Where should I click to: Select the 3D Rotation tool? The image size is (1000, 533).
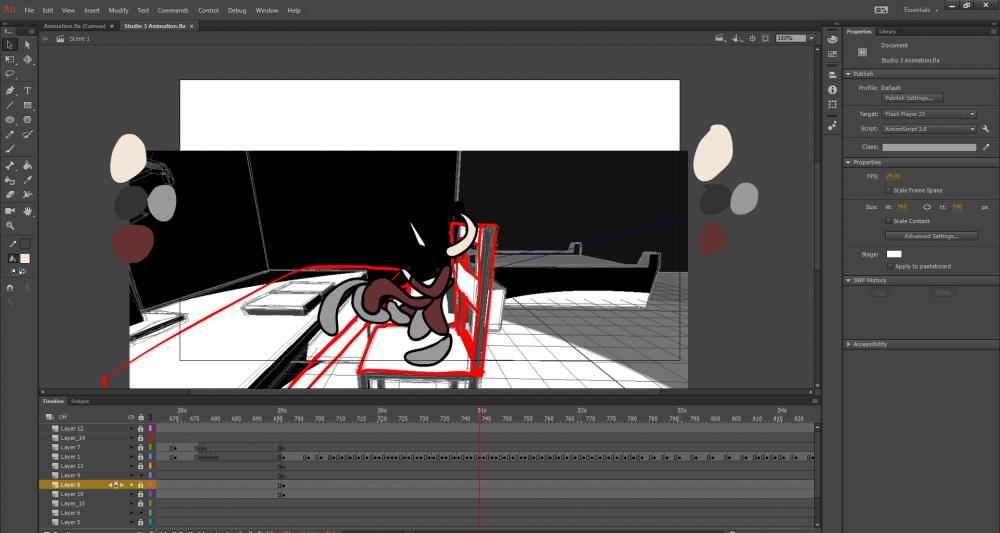point(27,59)
